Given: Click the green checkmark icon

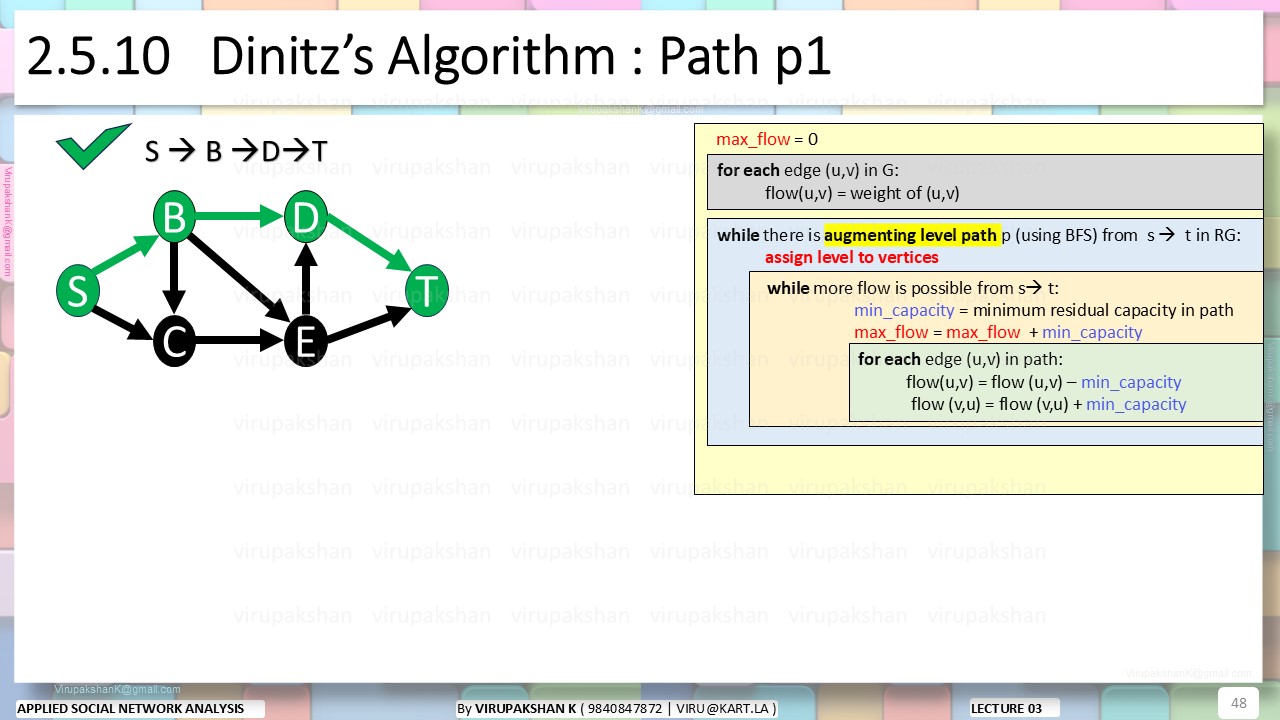Looking at the screenshot, I should pyautogui.click(x=94, y=146).
